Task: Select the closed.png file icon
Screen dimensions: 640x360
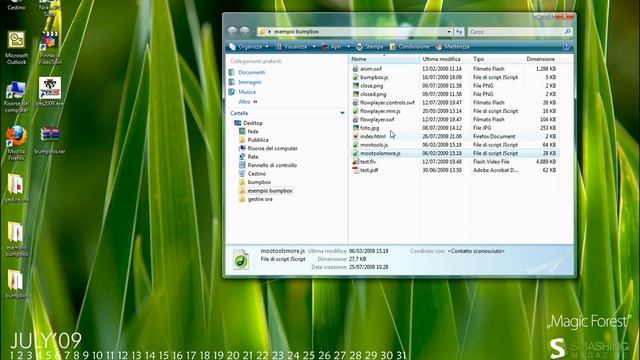Action: (356, 94)
